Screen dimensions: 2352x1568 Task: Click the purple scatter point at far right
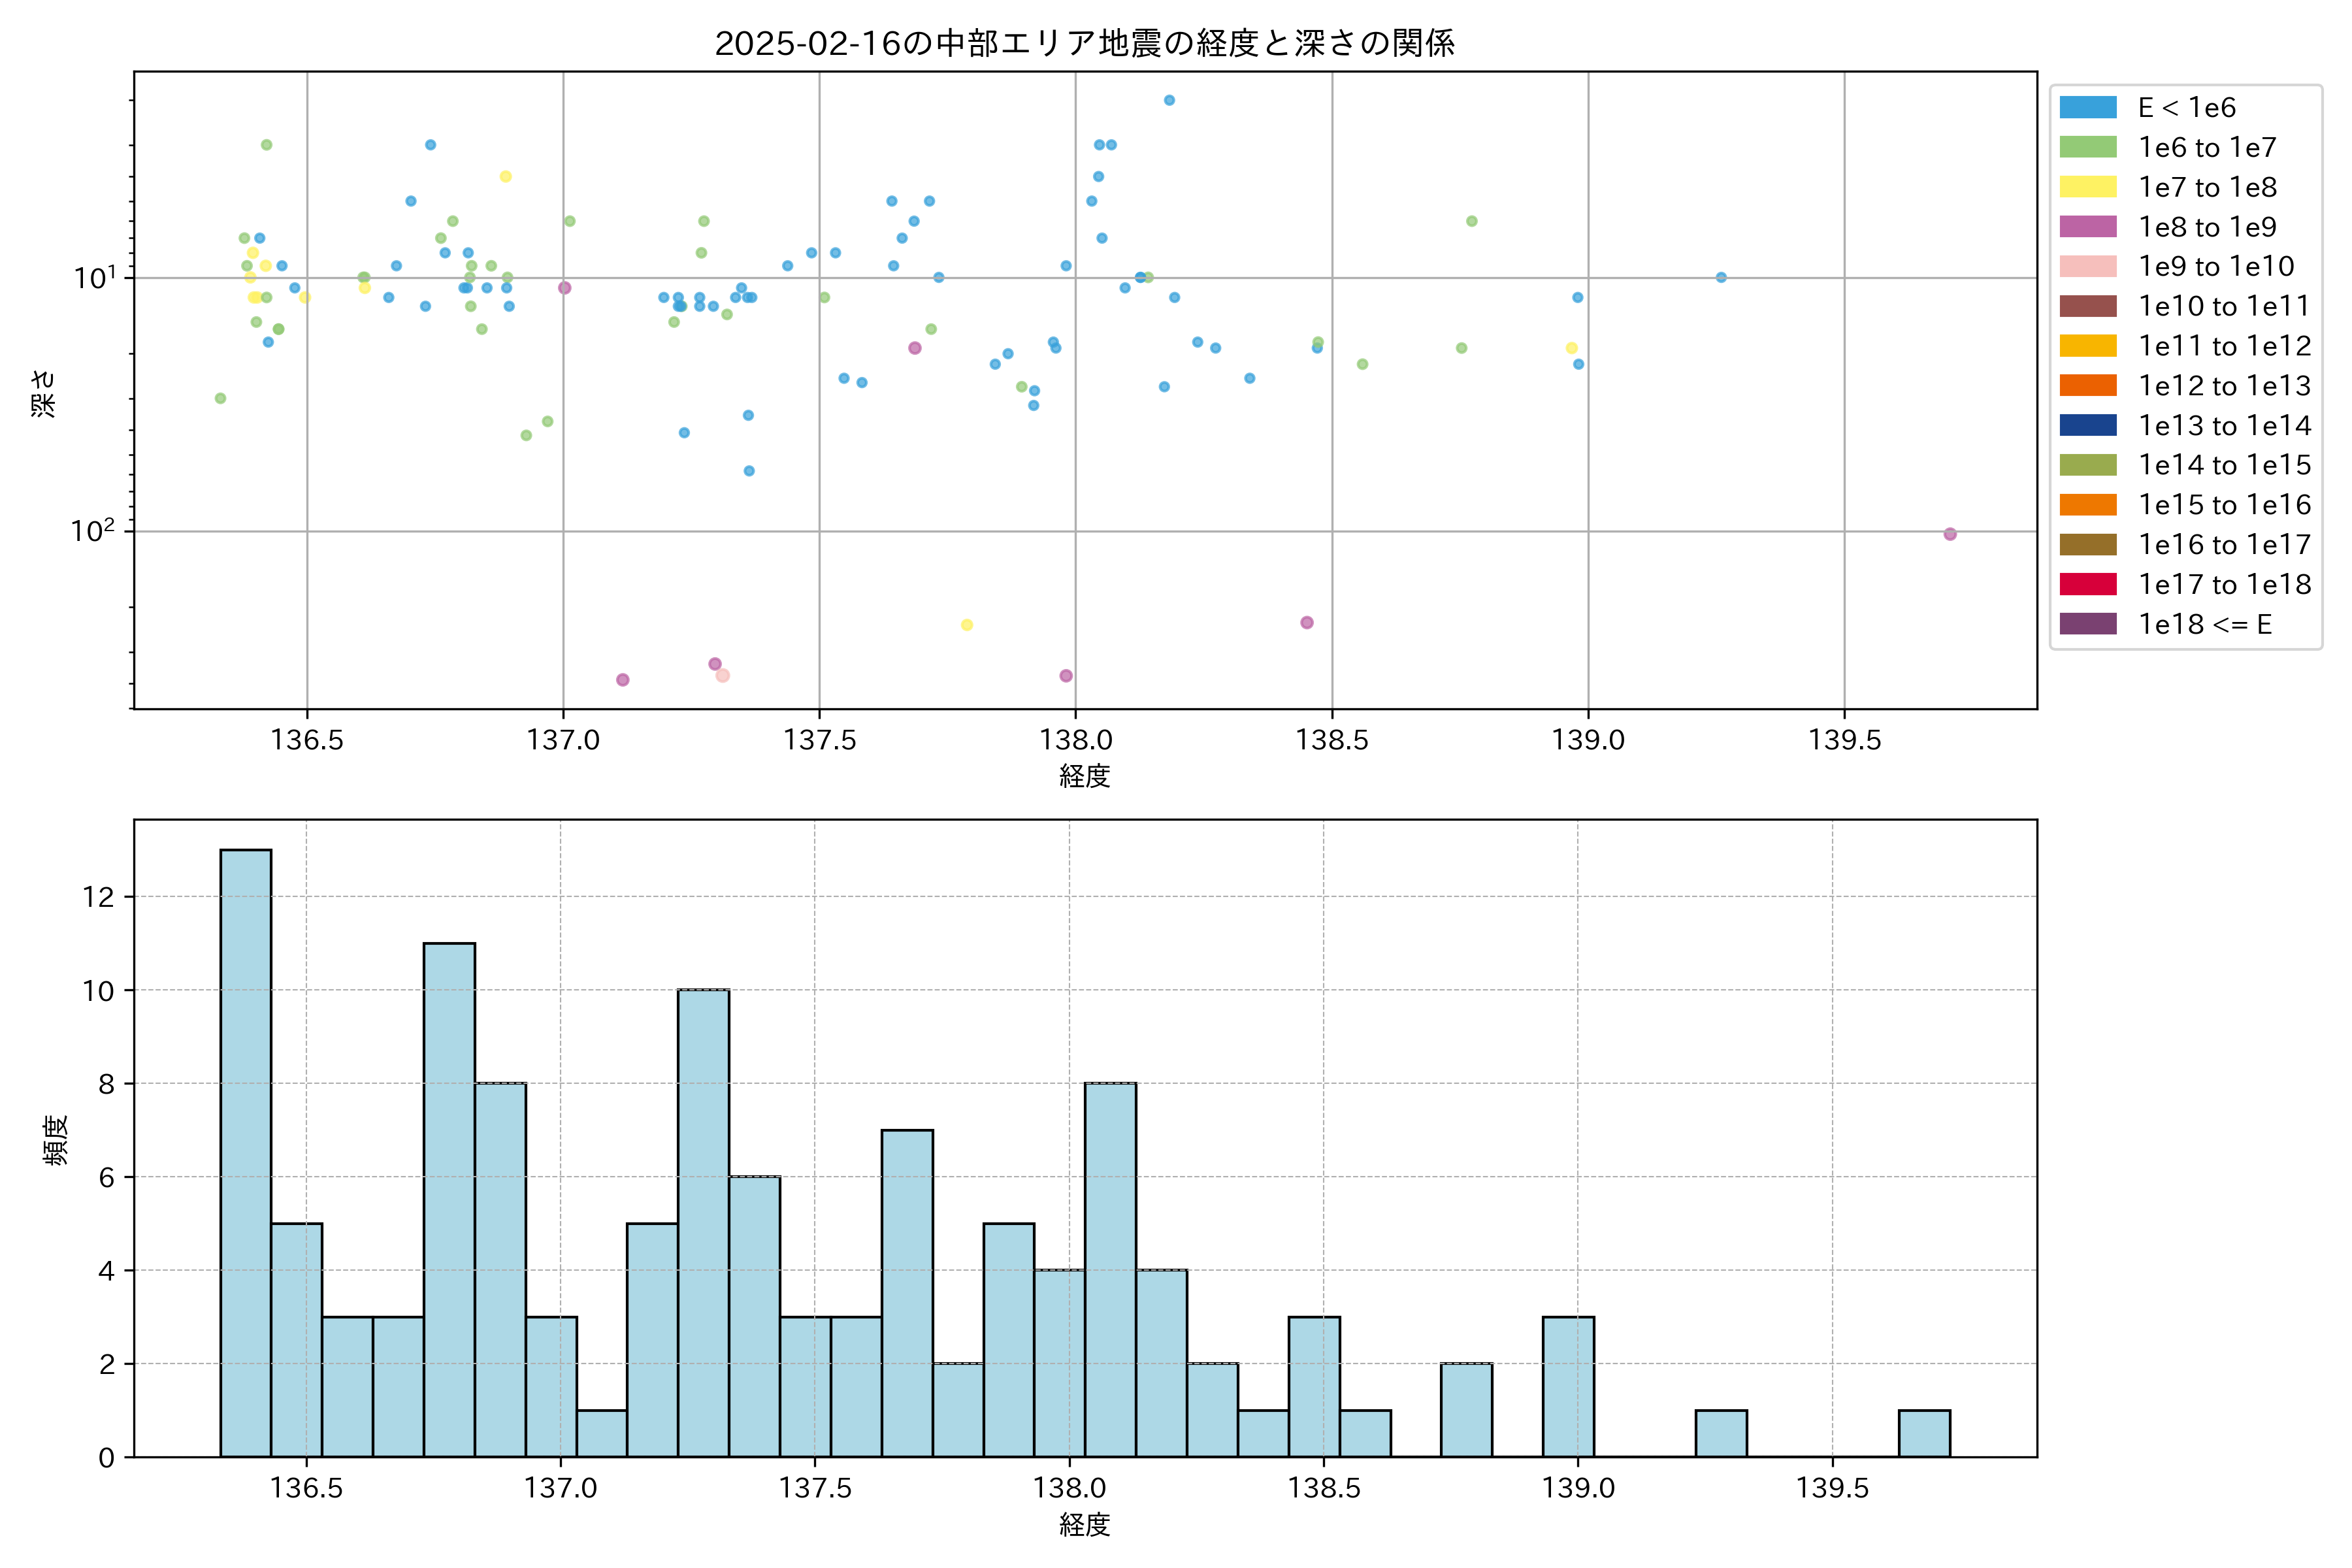point(1950,534)
